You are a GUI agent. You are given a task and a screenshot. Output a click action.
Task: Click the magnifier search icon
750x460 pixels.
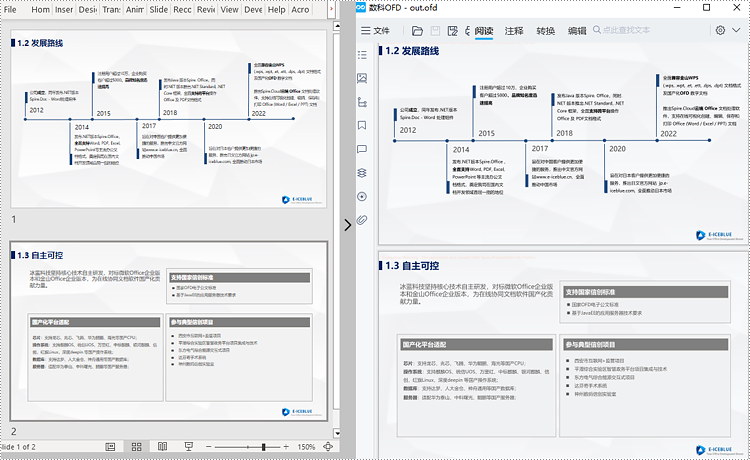pyautogui.click(x=597, y=30)
